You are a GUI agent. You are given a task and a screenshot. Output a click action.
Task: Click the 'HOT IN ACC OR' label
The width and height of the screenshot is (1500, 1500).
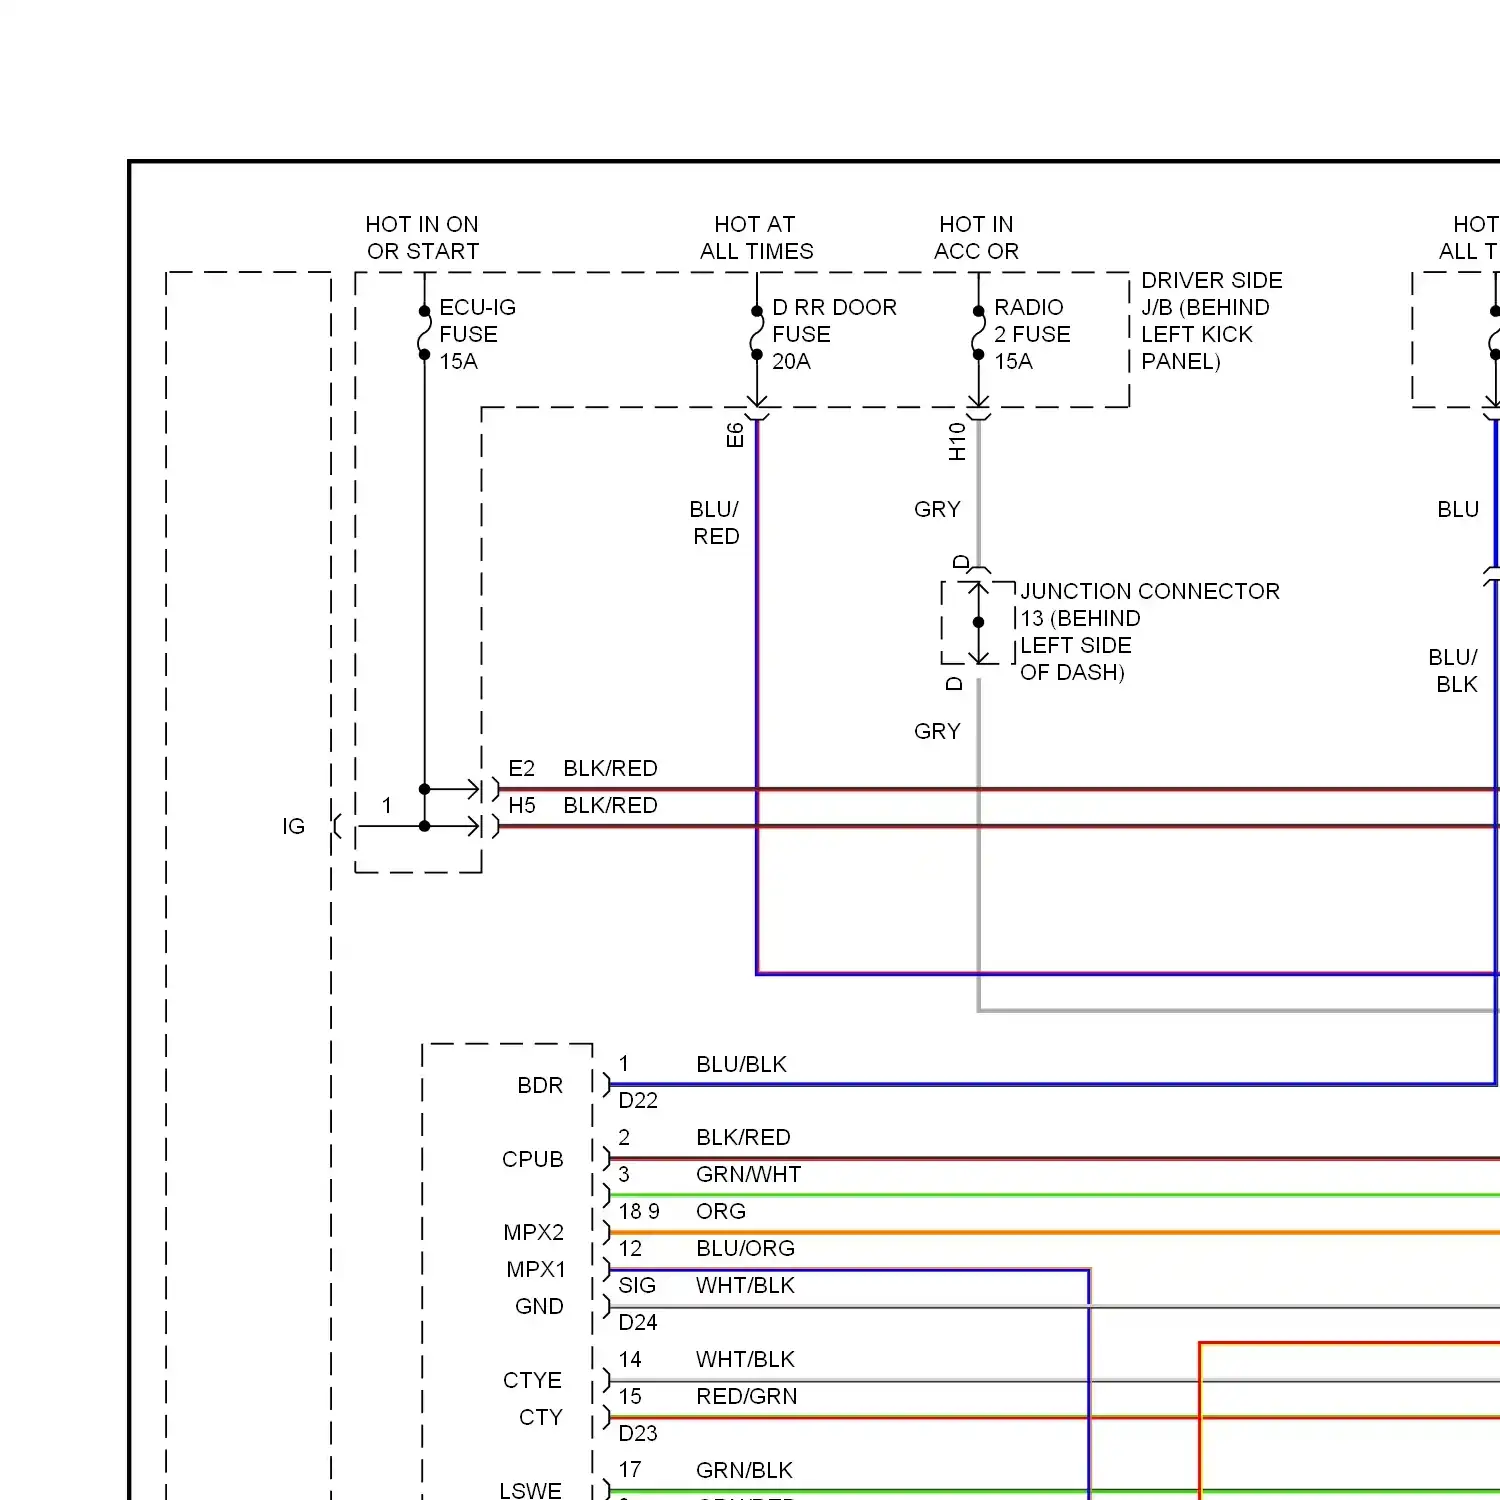[x=976, y=238]
